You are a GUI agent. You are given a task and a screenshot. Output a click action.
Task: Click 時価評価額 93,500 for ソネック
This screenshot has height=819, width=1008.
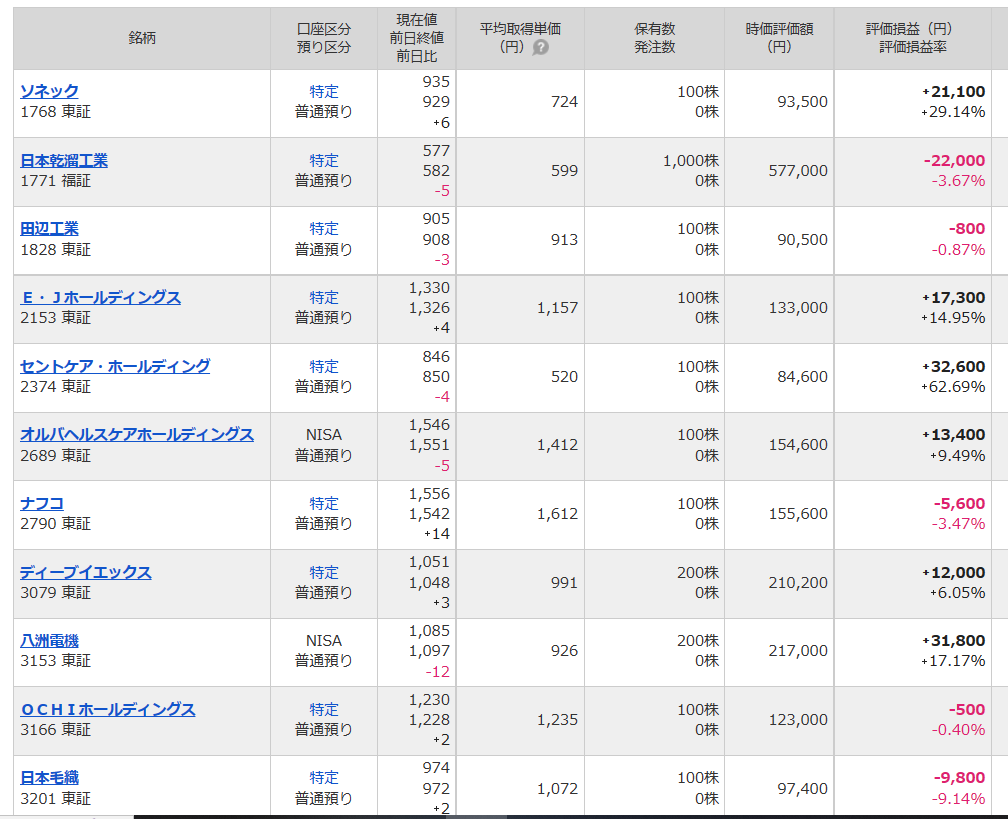(802, 102)
